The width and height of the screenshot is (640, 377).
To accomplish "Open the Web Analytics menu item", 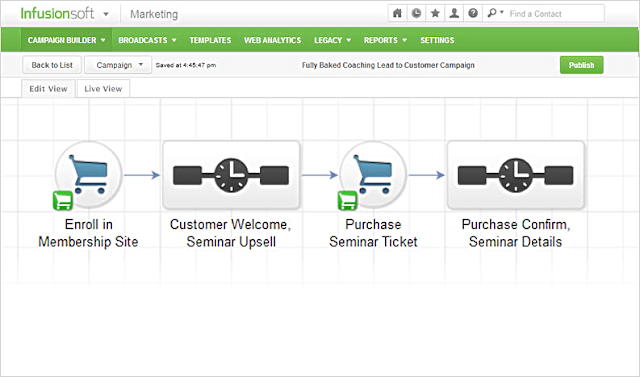I will (x=272, y=40).
